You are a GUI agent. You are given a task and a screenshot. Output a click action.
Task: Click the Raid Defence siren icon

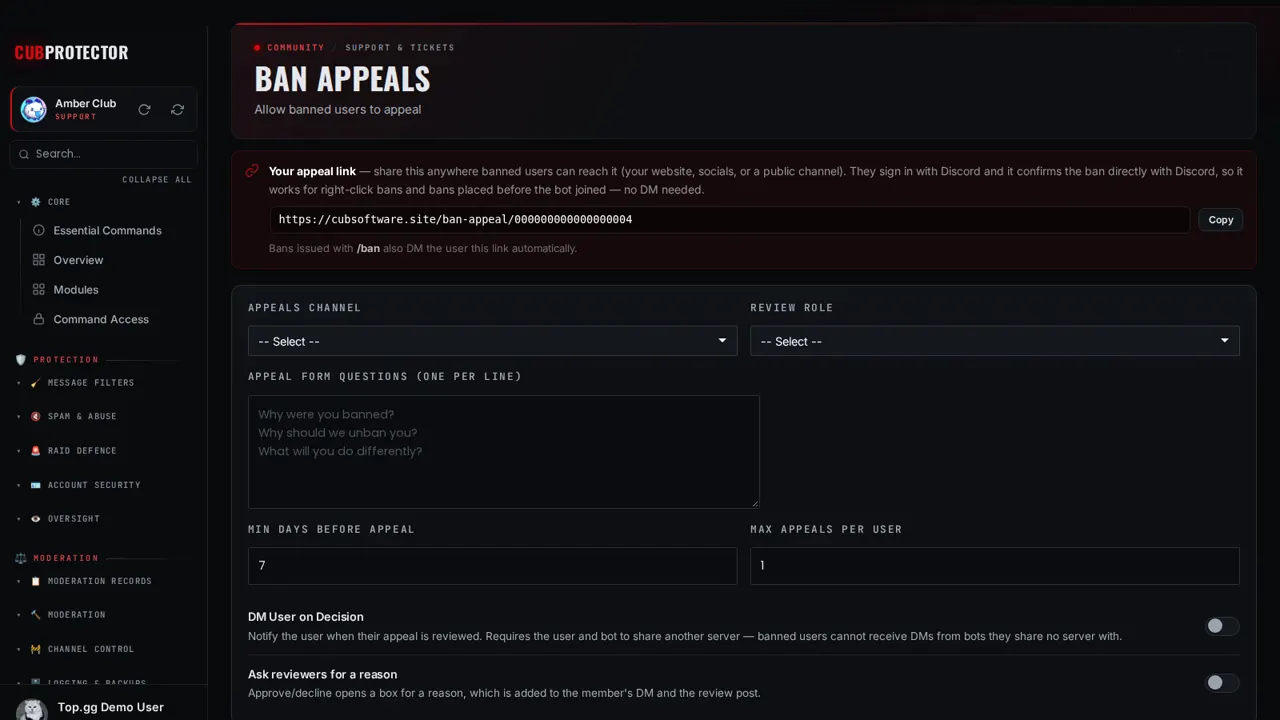[36, 451]
